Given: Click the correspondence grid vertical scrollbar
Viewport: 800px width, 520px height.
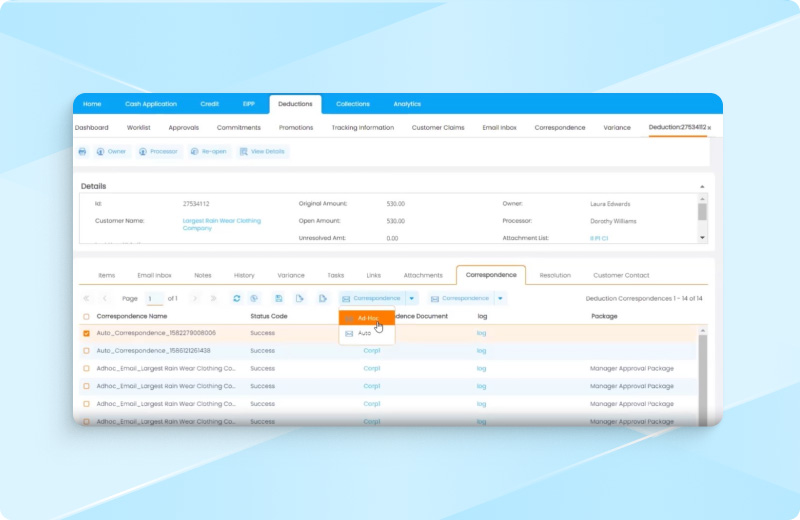Looking at the screenshot, I should (x=703, y=380).
